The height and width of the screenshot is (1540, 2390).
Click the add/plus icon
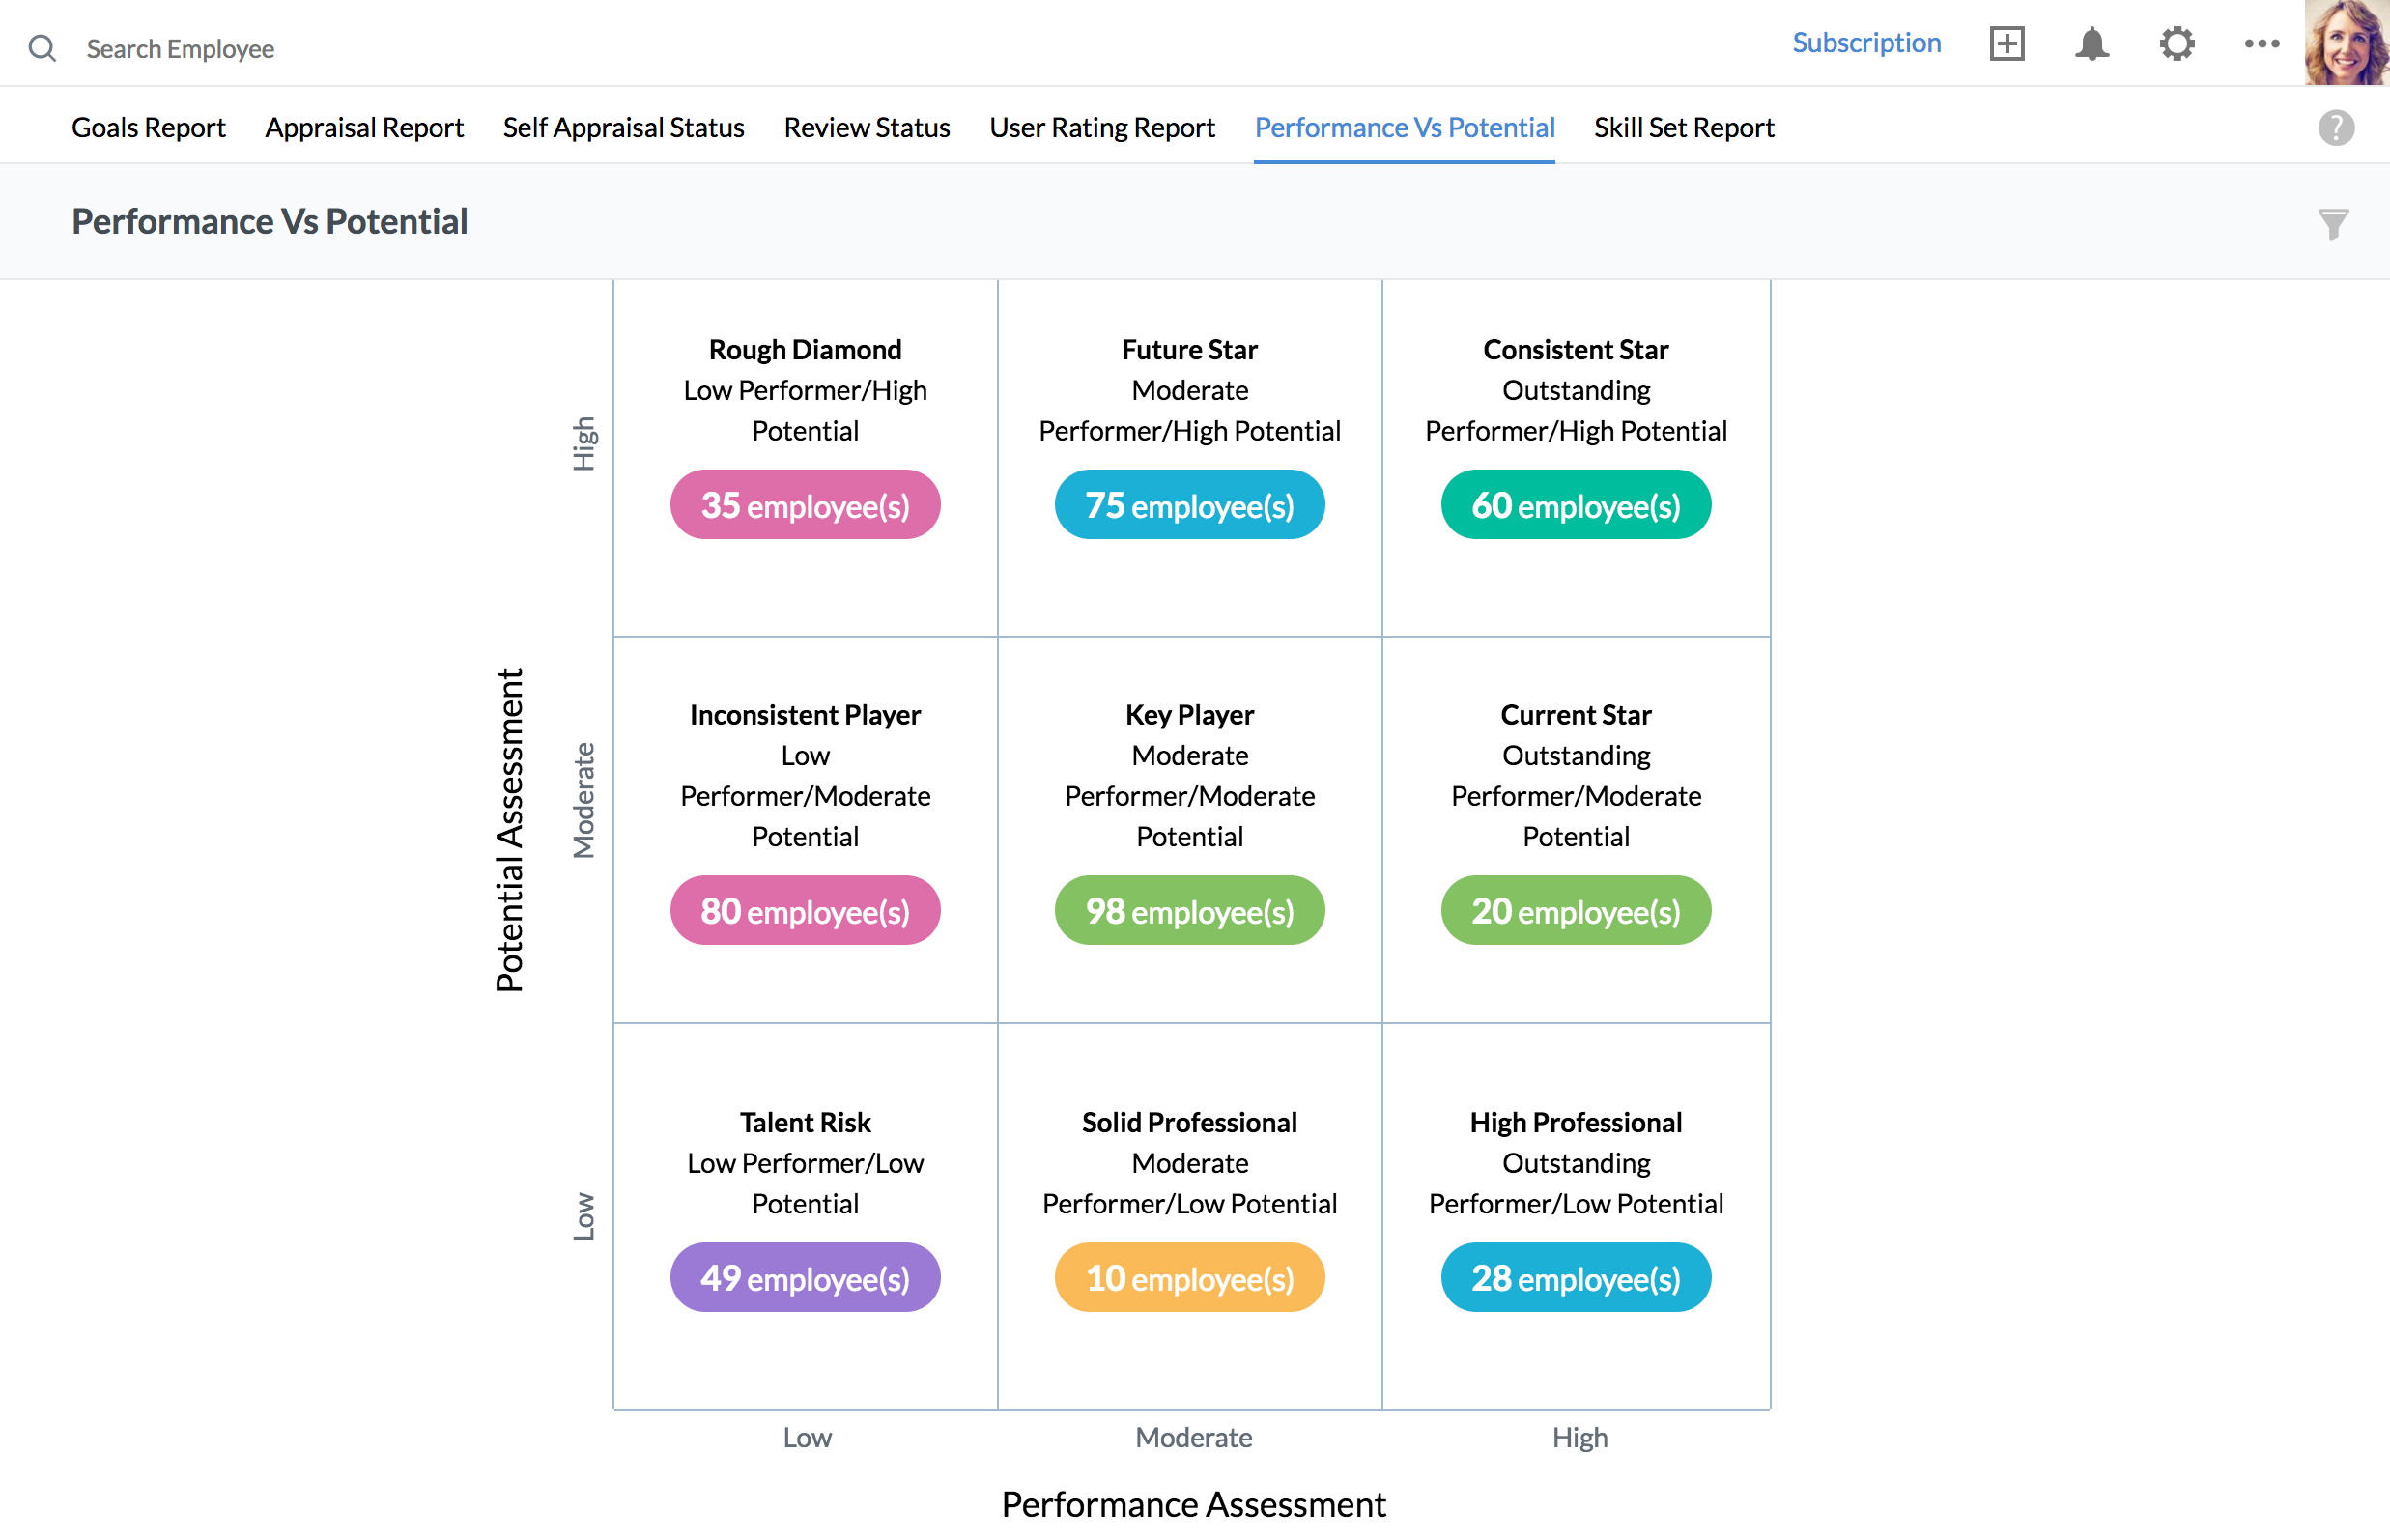(x=2006, y=47)
